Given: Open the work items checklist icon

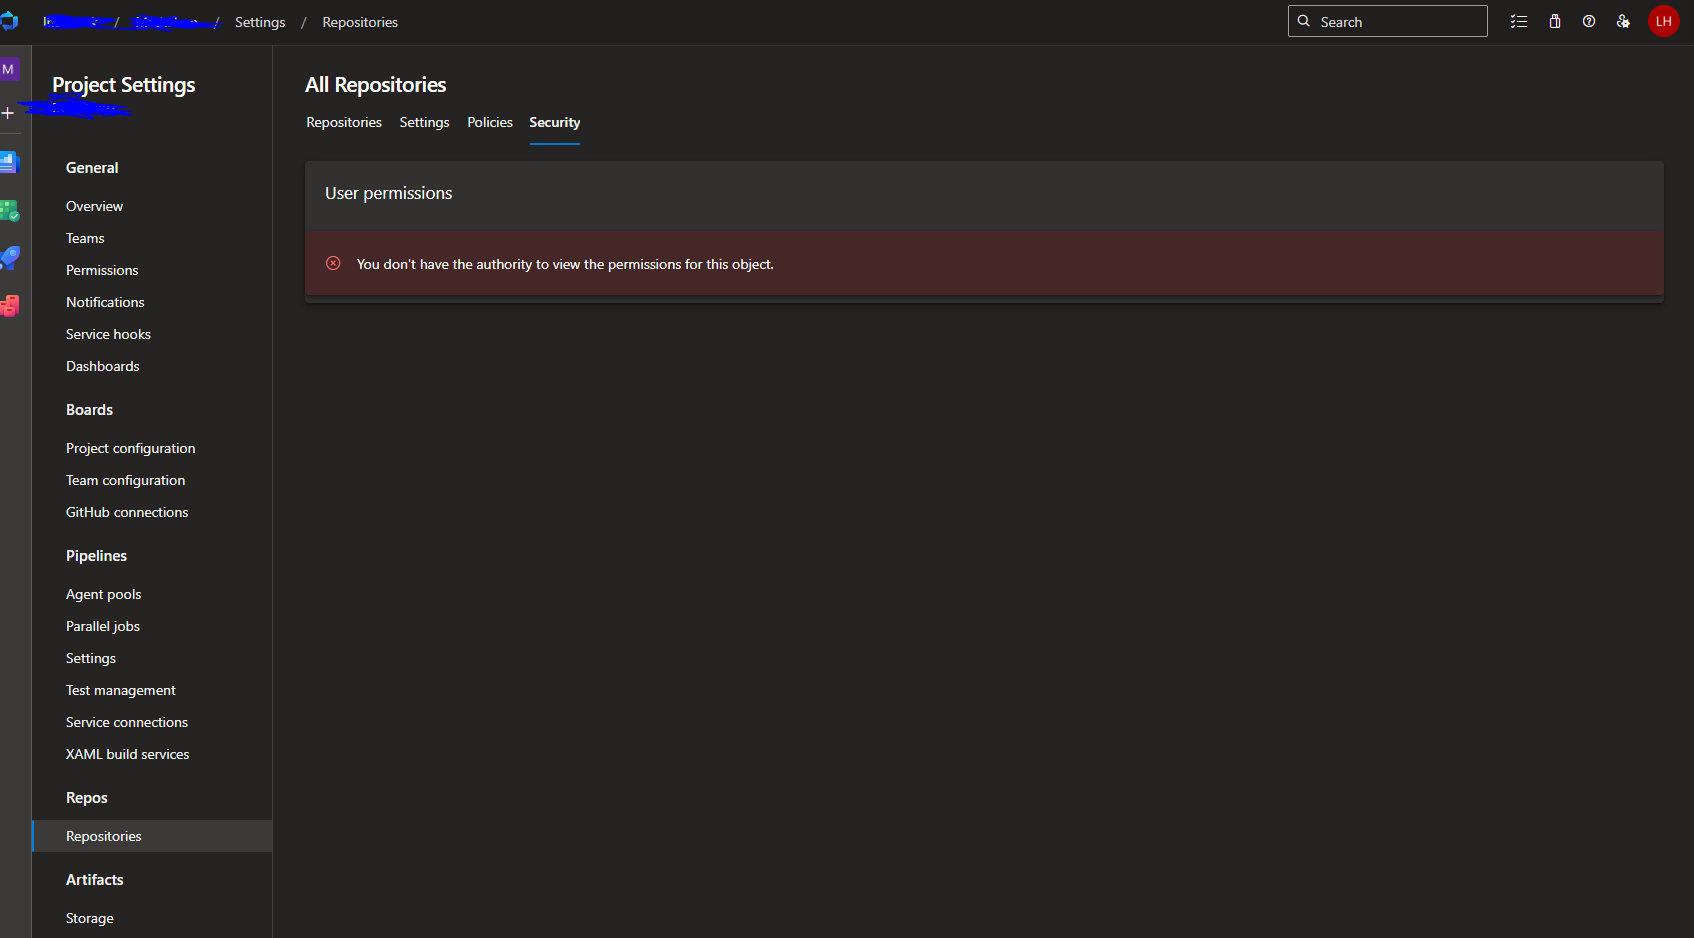Looking at the screenshot, I should (1519, 21).
